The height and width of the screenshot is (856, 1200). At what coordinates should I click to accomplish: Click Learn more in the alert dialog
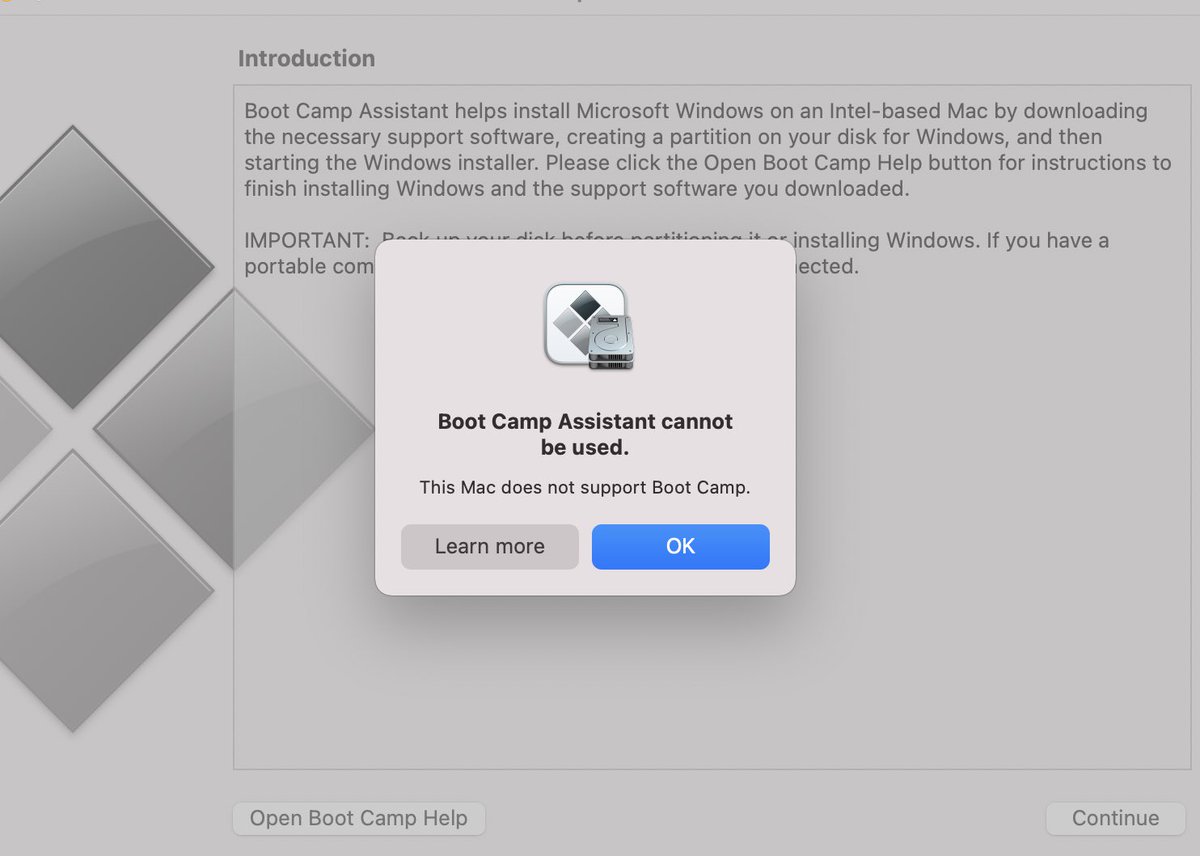click(x=490, y=547)
